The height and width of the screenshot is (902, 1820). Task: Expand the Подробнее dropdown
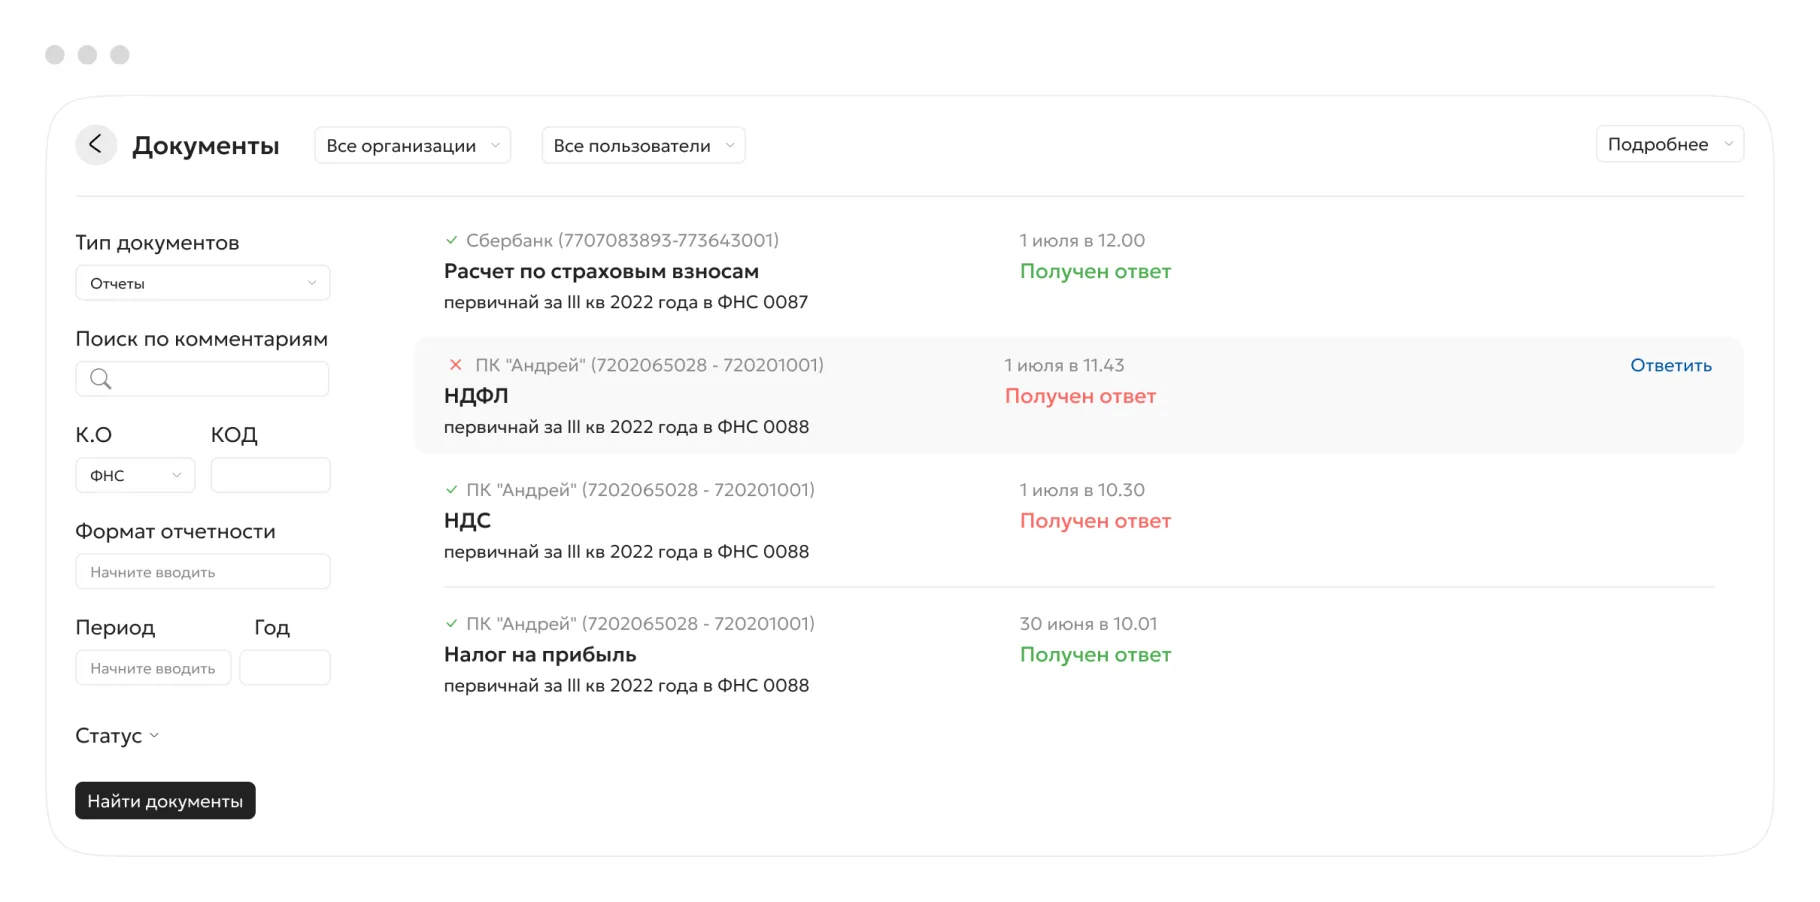pos(1669,144)
